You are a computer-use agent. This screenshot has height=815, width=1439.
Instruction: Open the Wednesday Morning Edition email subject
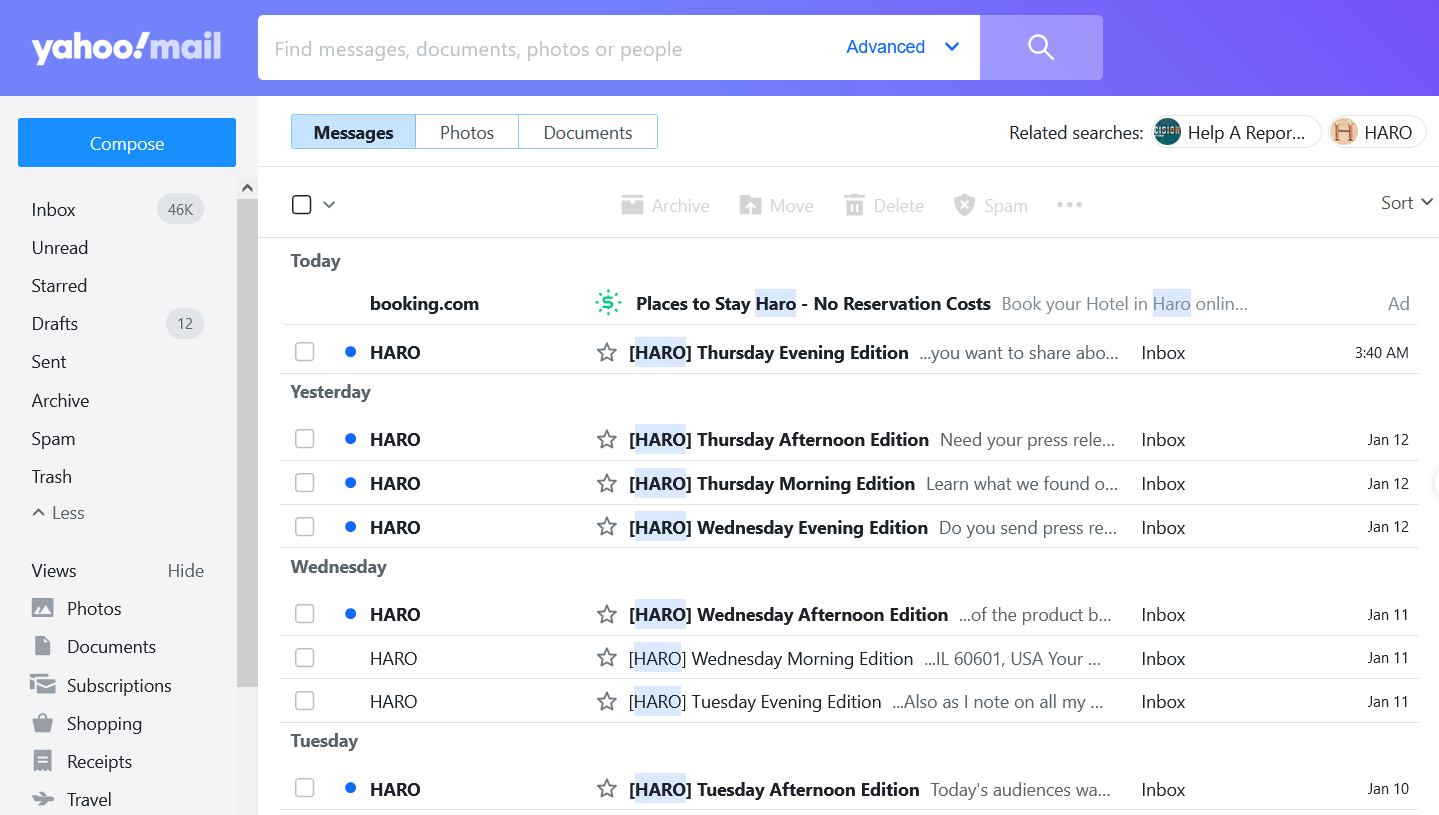[771, 658]
